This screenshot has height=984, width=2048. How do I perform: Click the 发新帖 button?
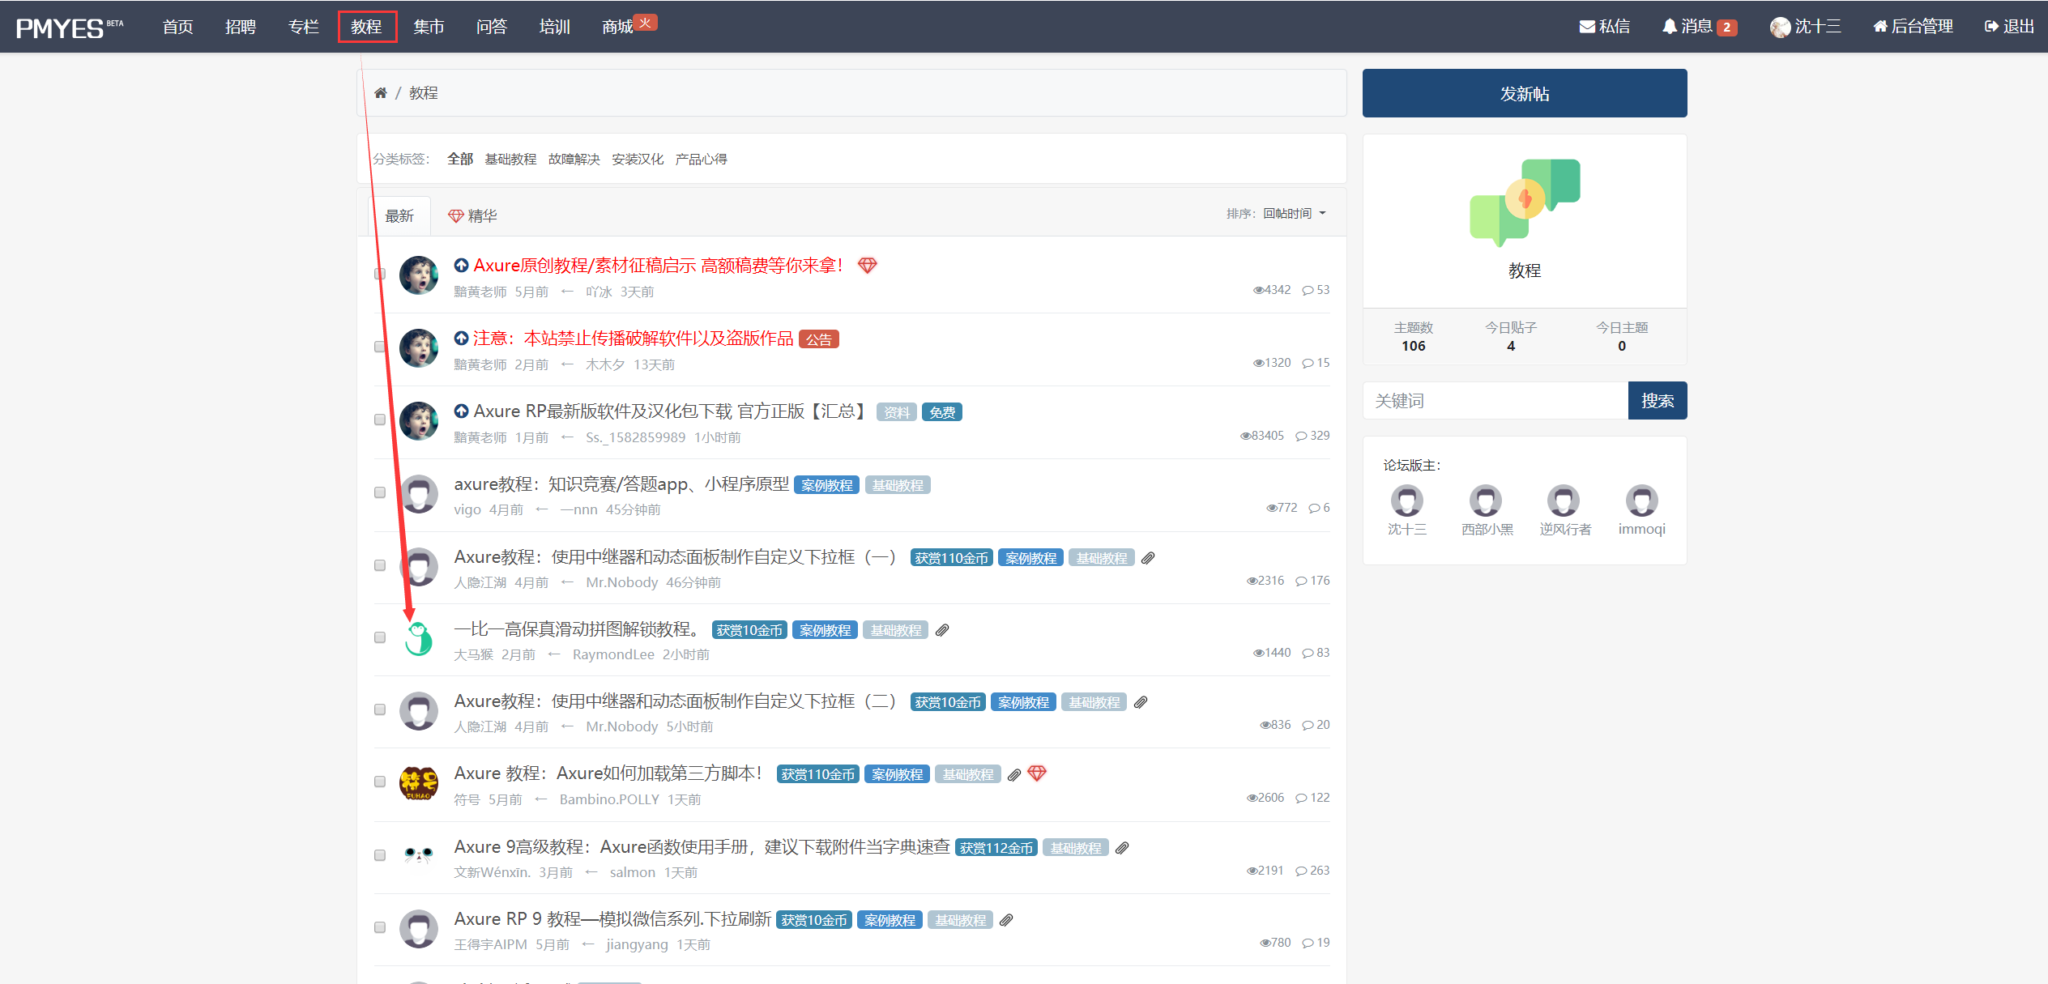[x=1524, y=93]
